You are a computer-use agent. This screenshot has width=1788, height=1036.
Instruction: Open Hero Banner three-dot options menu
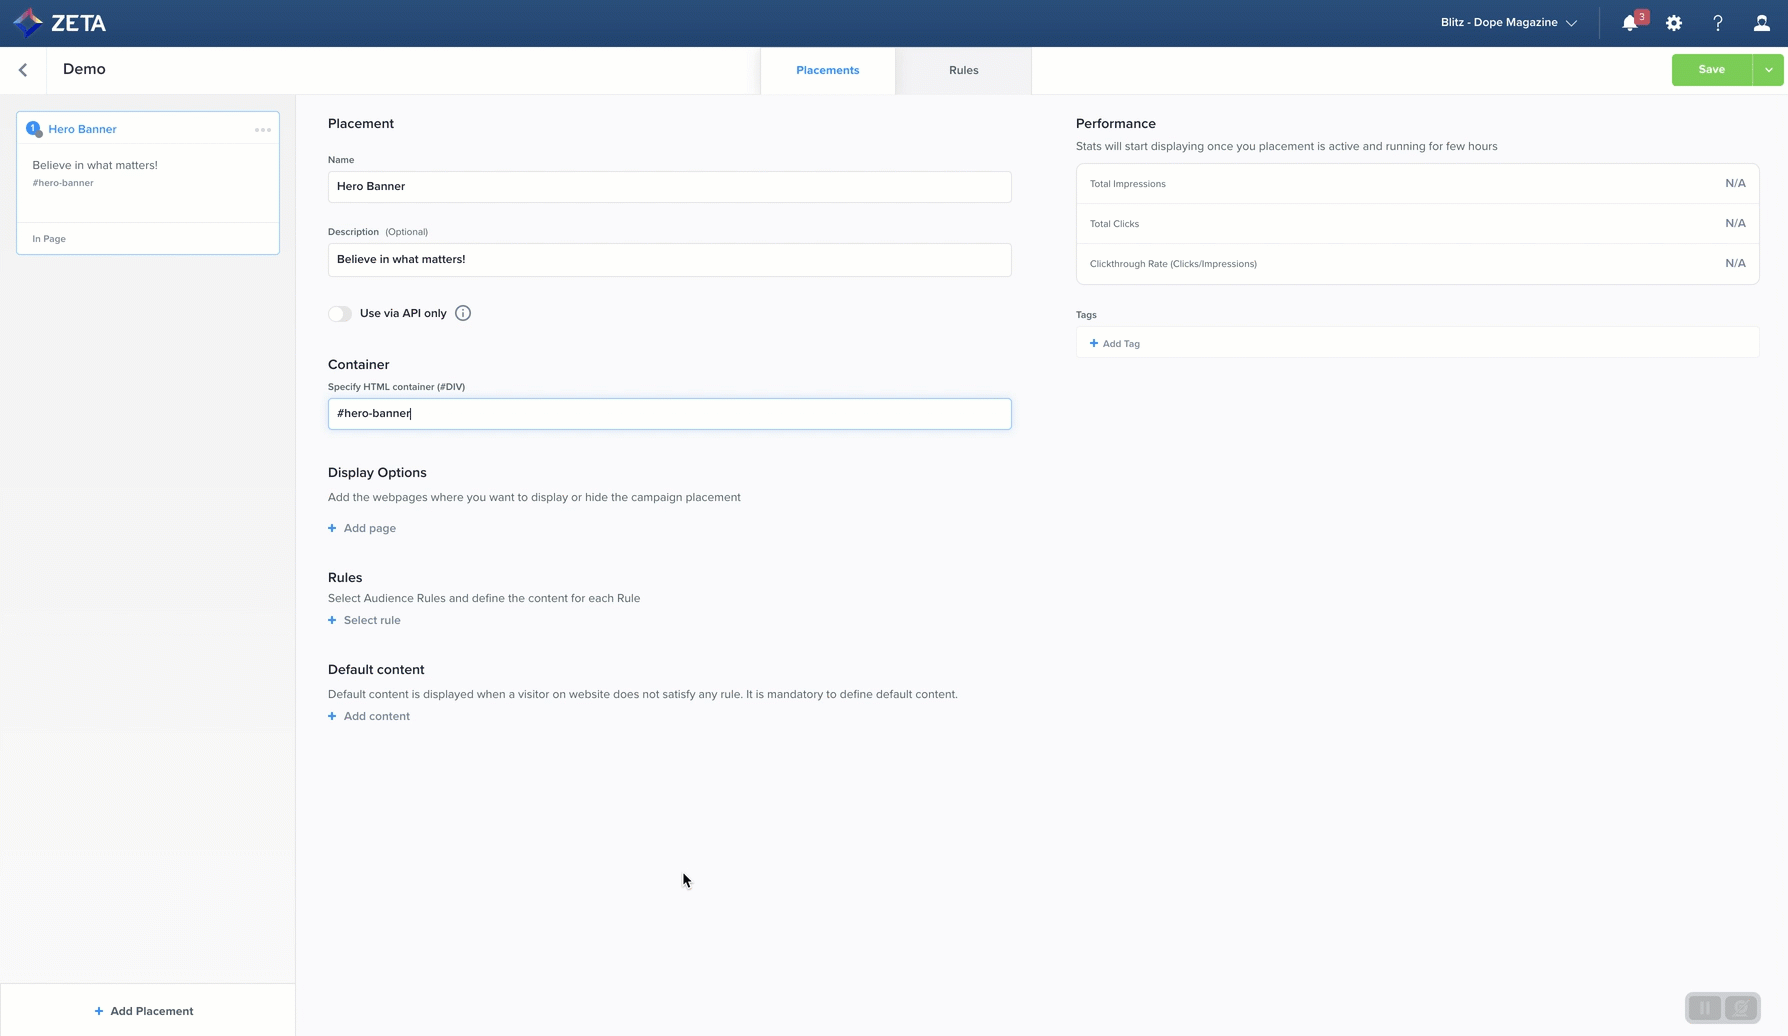[x=262, y=129]
